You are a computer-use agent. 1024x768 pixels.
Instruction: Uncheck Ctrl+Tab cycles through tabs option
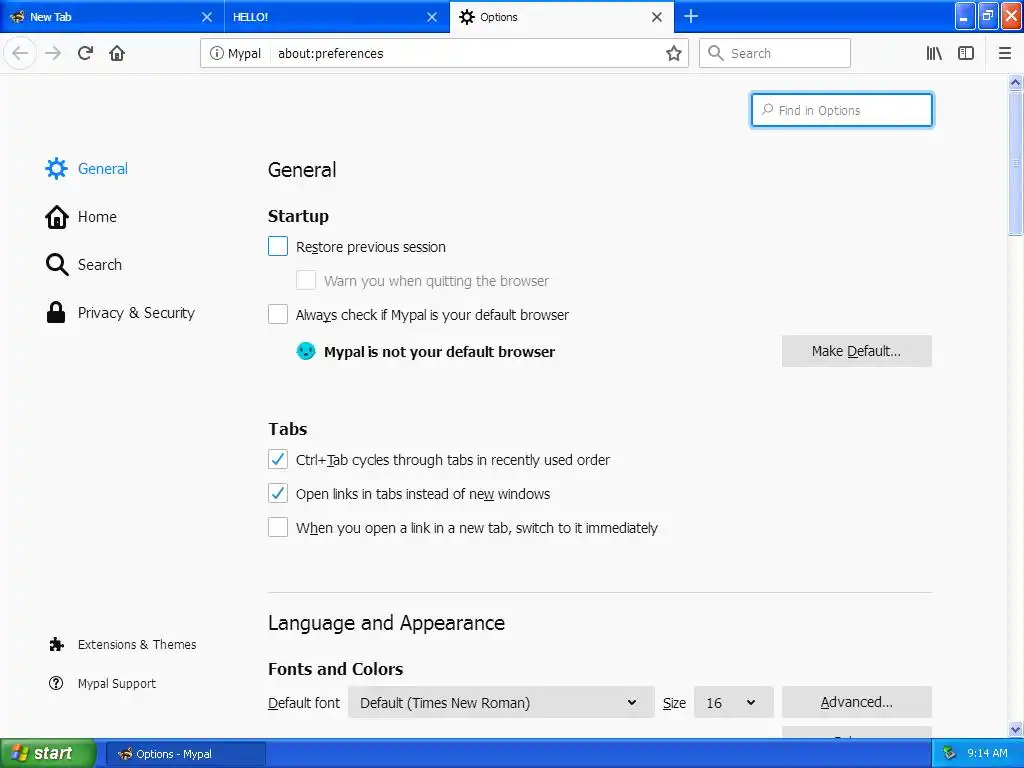[x=278, y=459]
